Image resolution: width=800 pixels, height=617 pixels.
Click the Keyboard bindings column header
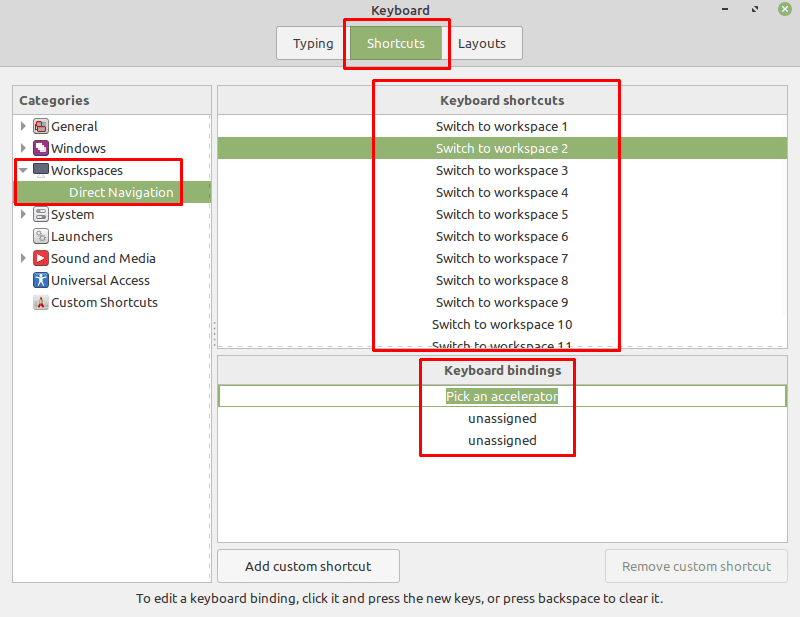[x=502, y=370]
